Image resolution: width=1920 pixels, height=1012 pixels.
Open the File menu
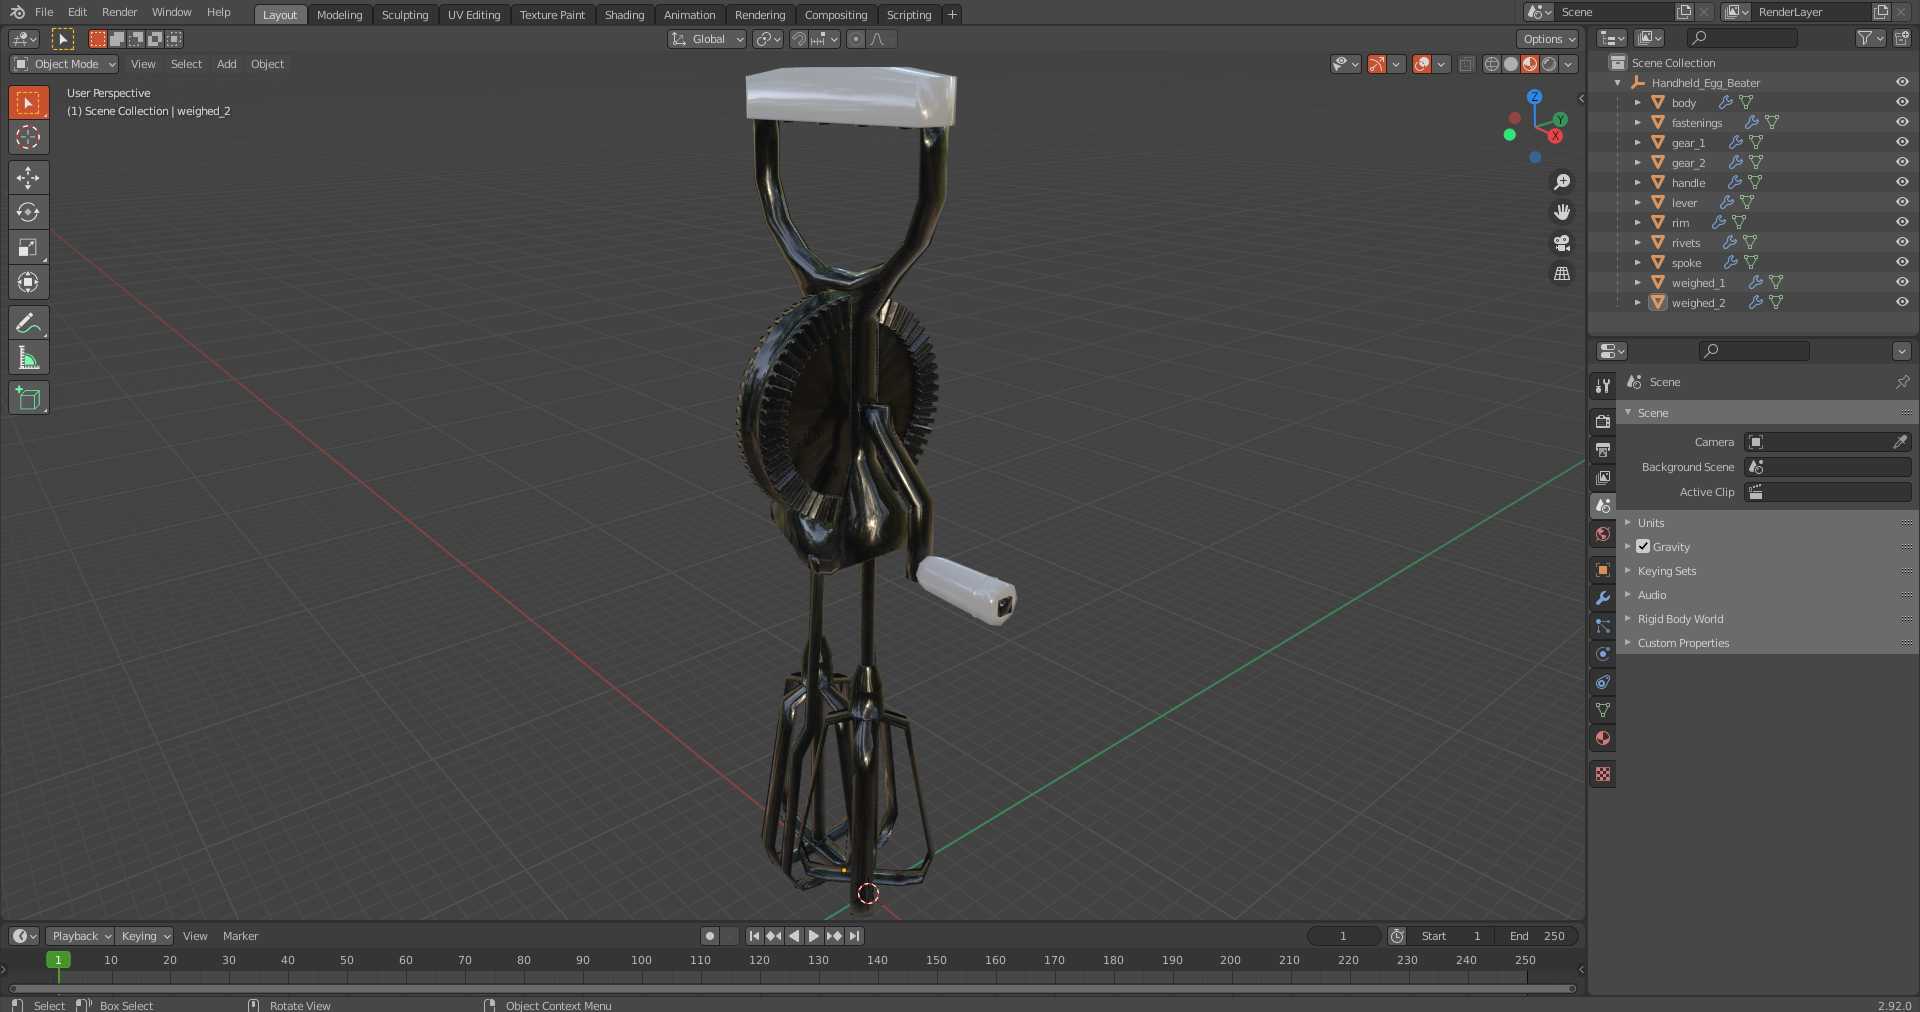[44, 12]
